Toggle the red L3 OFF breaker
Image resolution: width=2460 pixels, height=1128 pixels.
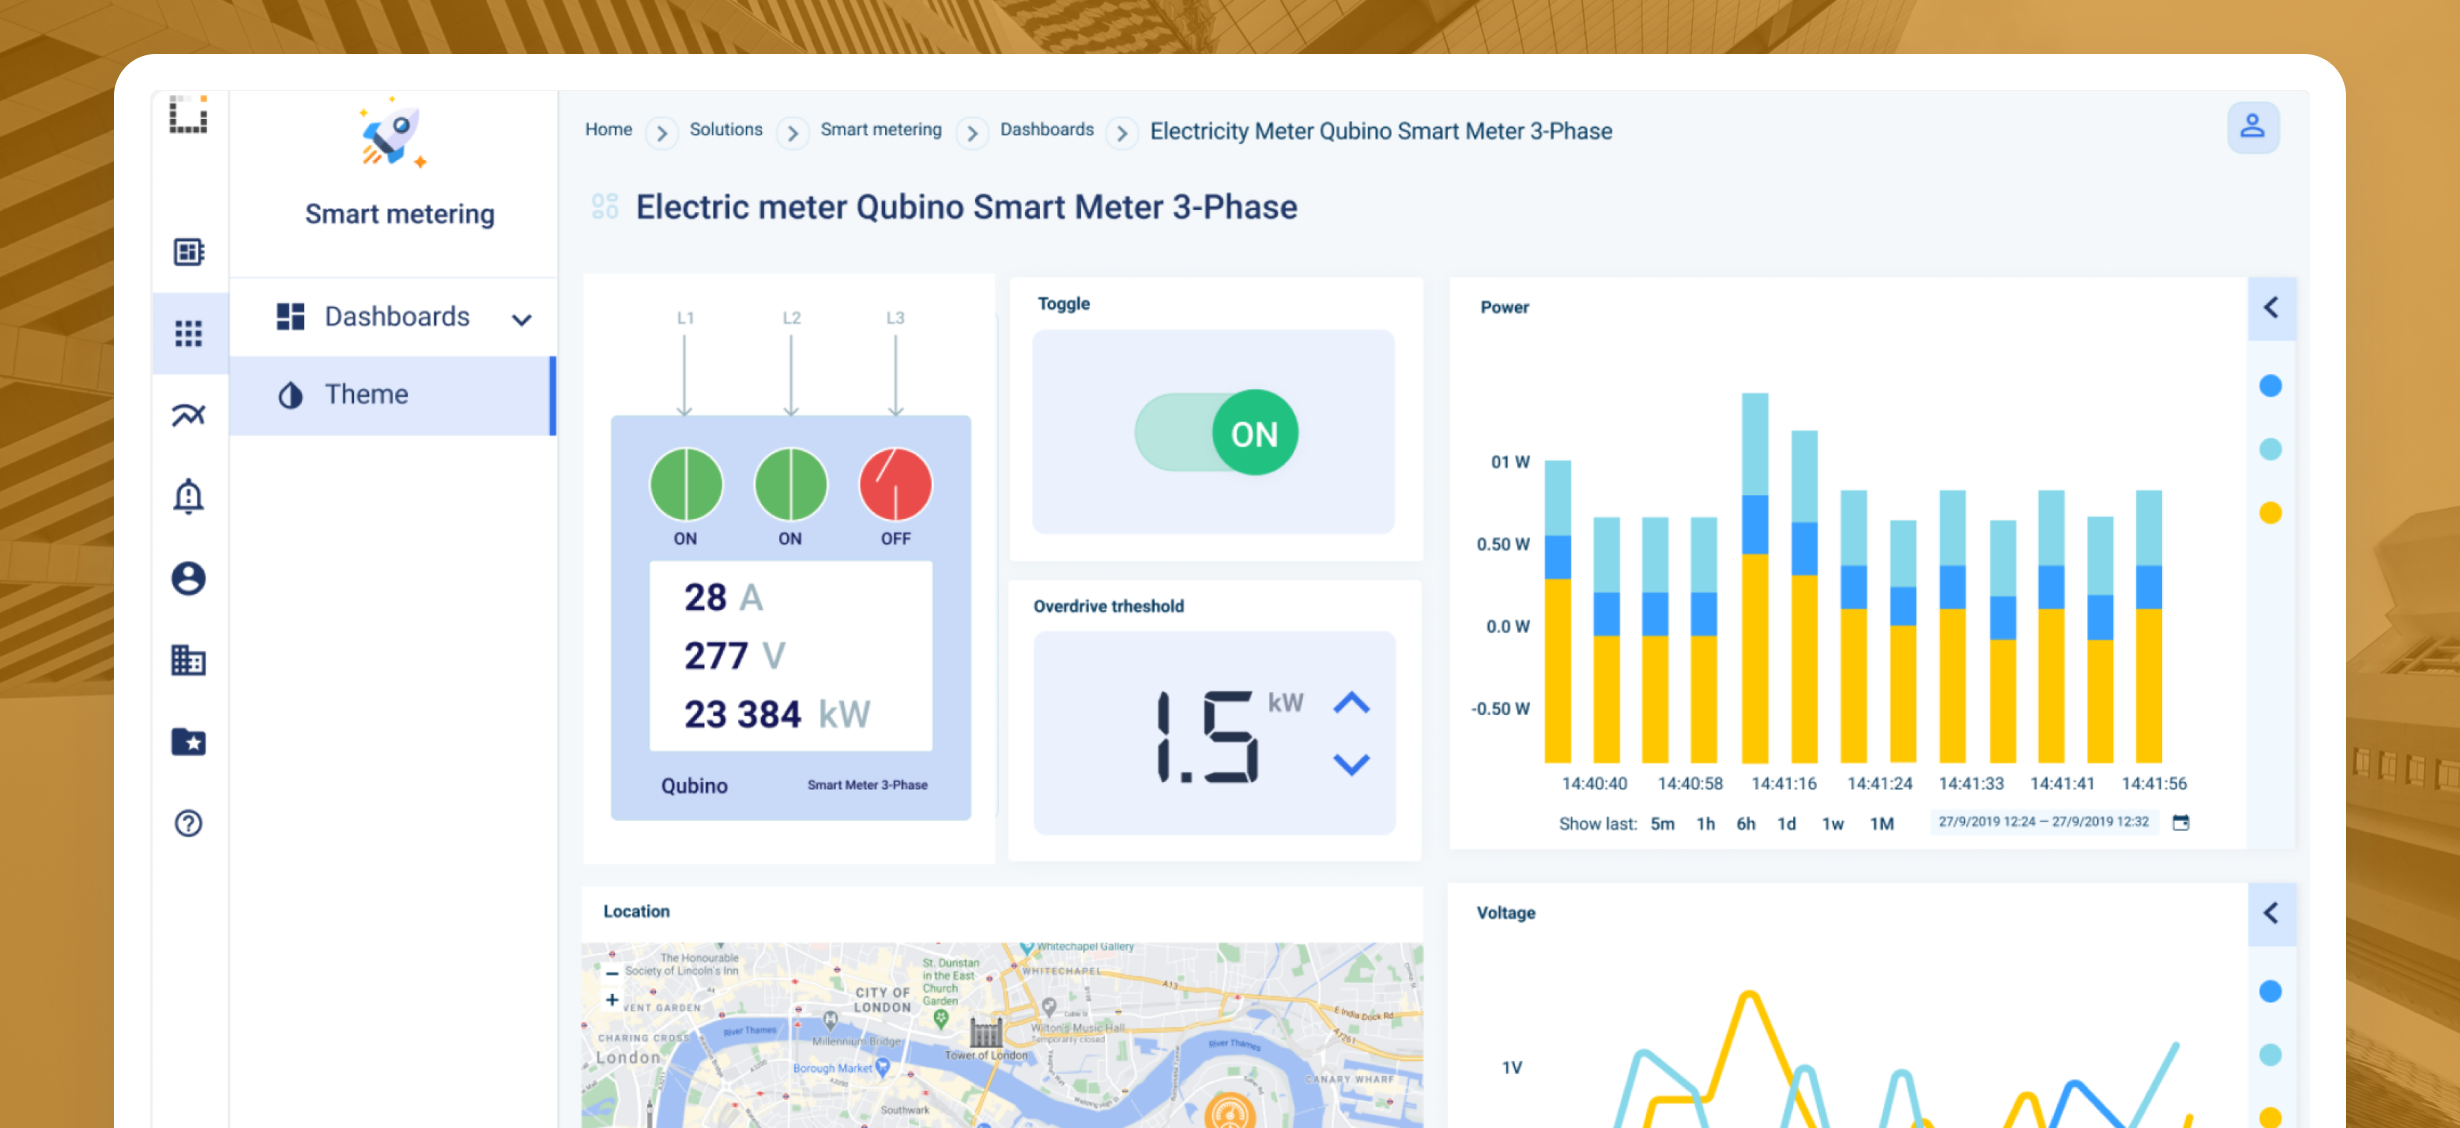pyautogui.click(x=896, y=484)
